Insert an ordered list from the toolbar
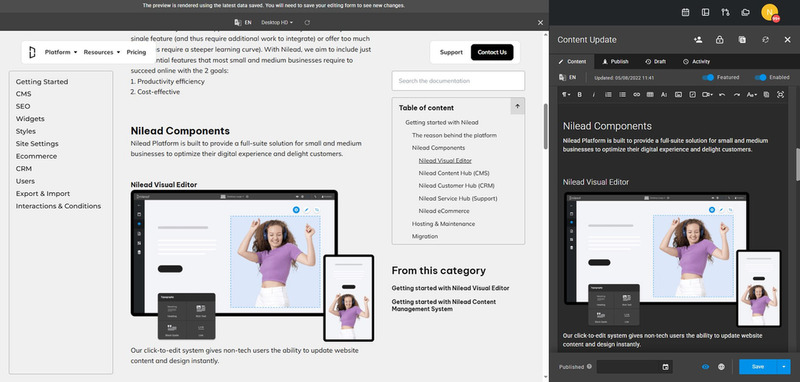This screenshot has width=800, height=382. (608, 94)
